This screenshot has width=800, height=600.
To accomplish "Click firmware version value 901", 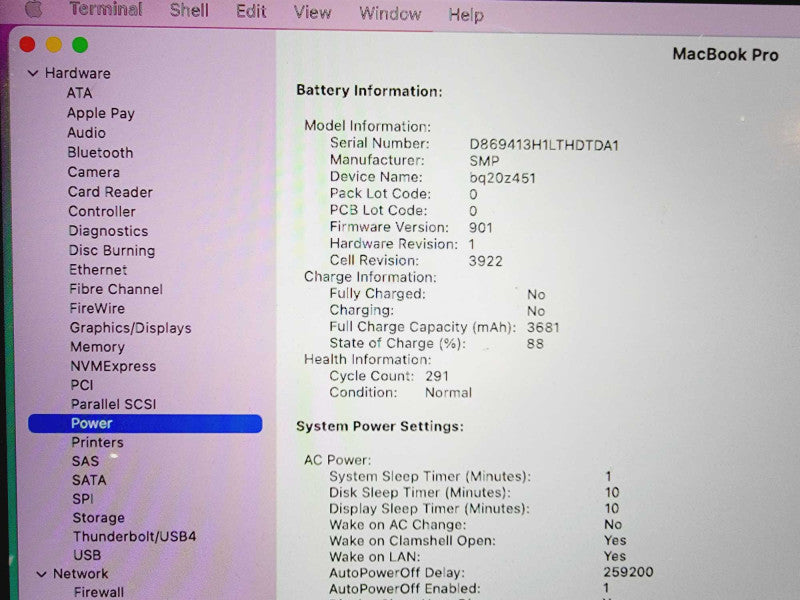I will coord(481,228).
